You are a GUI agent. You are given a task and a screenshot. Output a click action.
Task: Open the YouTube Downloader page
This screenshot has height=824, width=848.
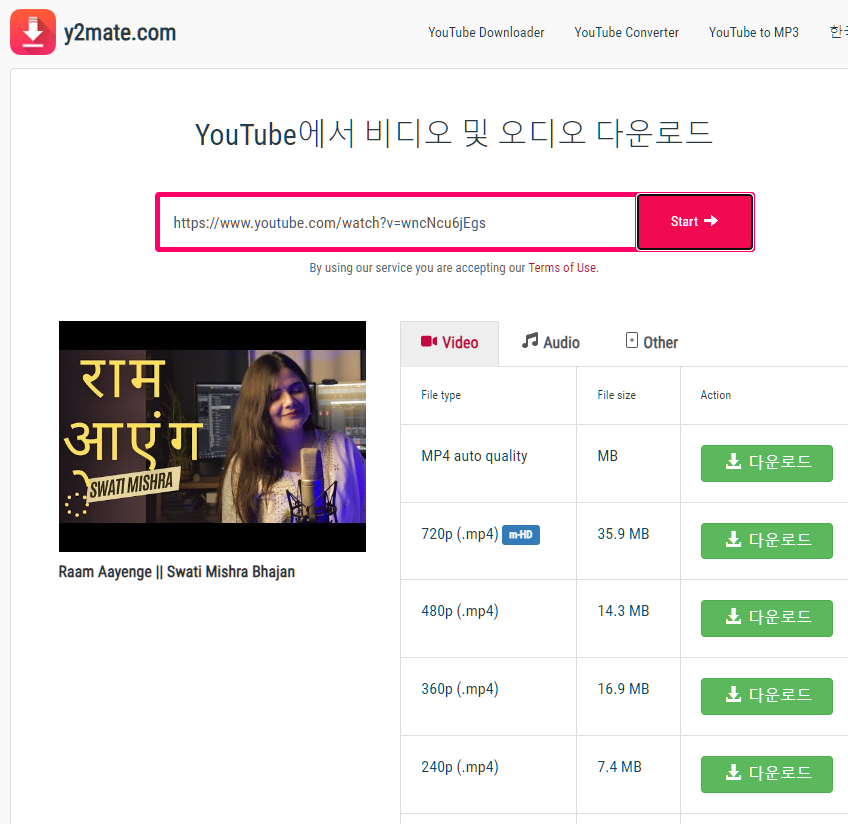click(486, 32)
